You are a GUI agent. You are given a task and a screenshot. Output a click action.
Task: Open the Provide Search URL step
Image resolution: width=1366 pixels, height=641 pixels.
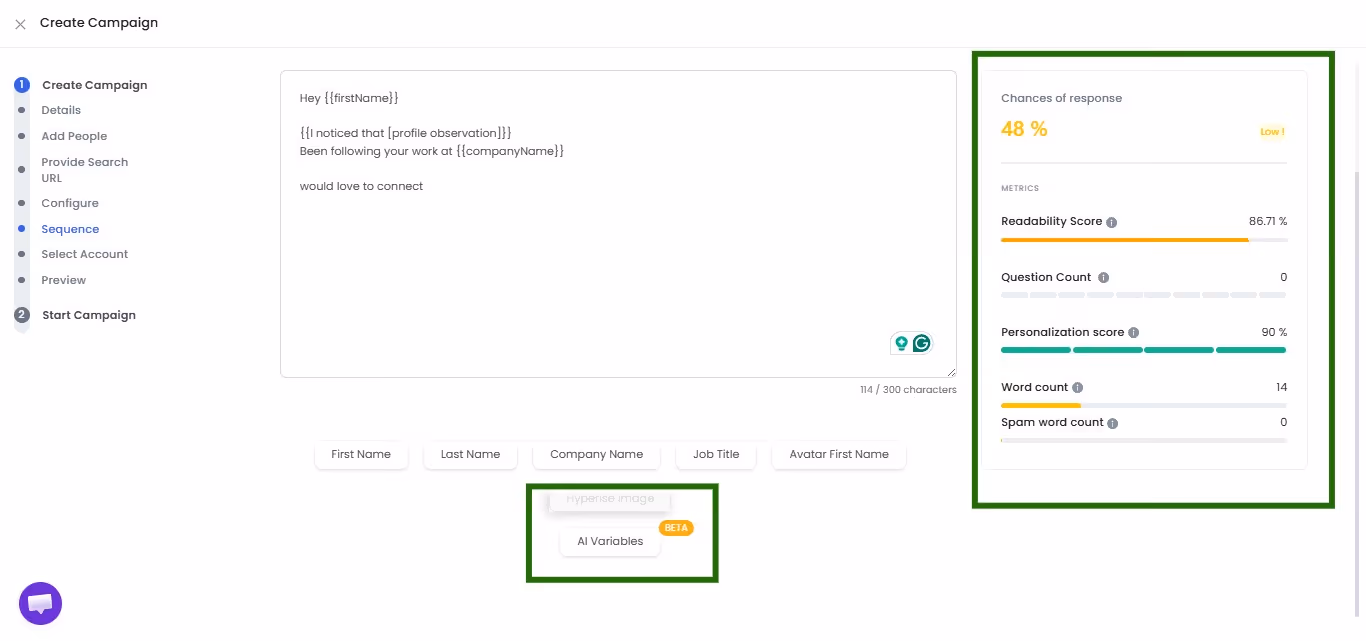pyautogui.click(x=85, y=170)
